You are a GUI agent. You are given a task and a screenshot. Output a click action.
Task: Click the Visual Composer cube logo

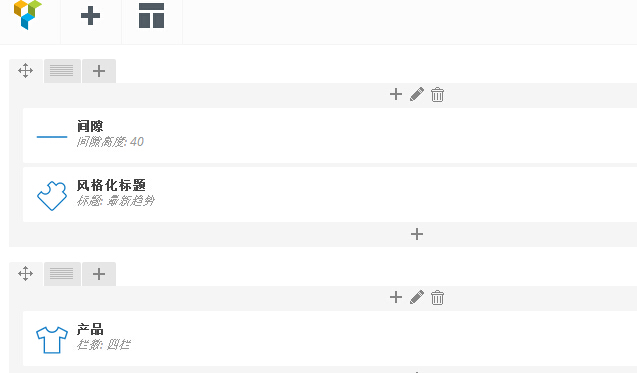[28, 15]
